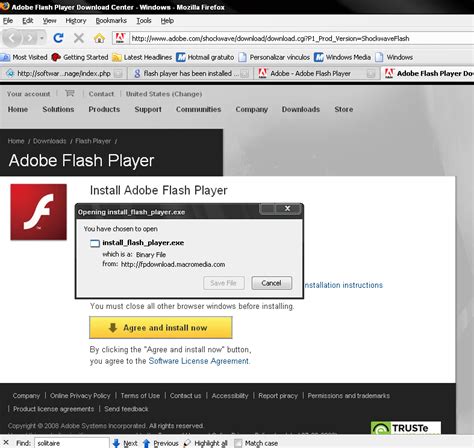Open the shopping cart icon

[70, 93]
